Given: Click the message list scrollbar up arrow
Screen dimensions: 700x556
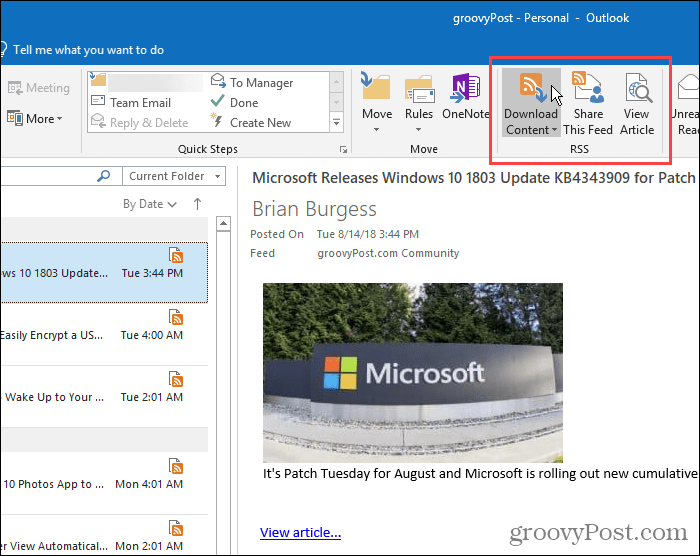Looking at the screenshot, I should point(223,223).
